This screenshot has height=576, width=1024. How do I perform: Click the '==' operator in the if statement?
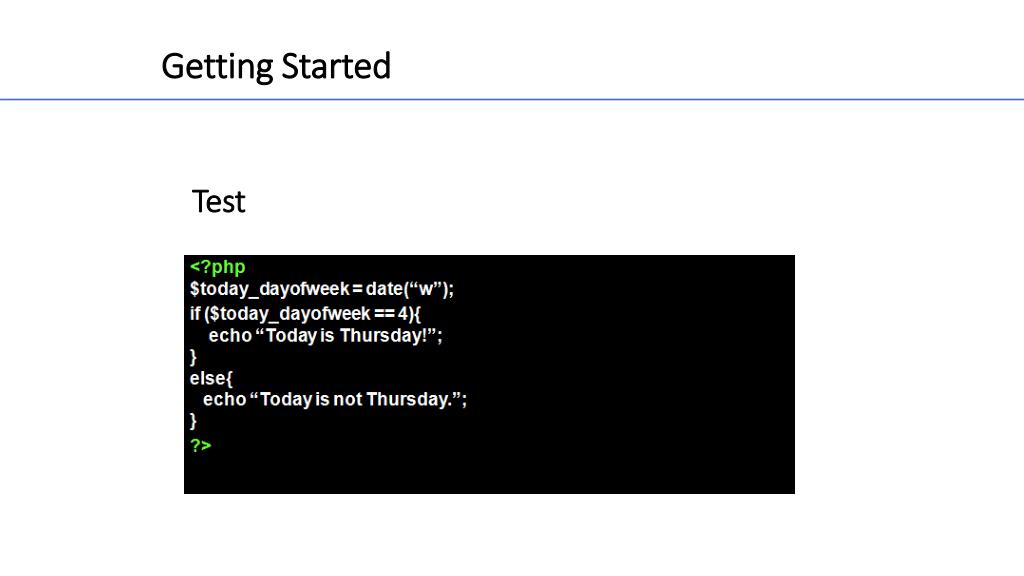[x=384, y=313]
